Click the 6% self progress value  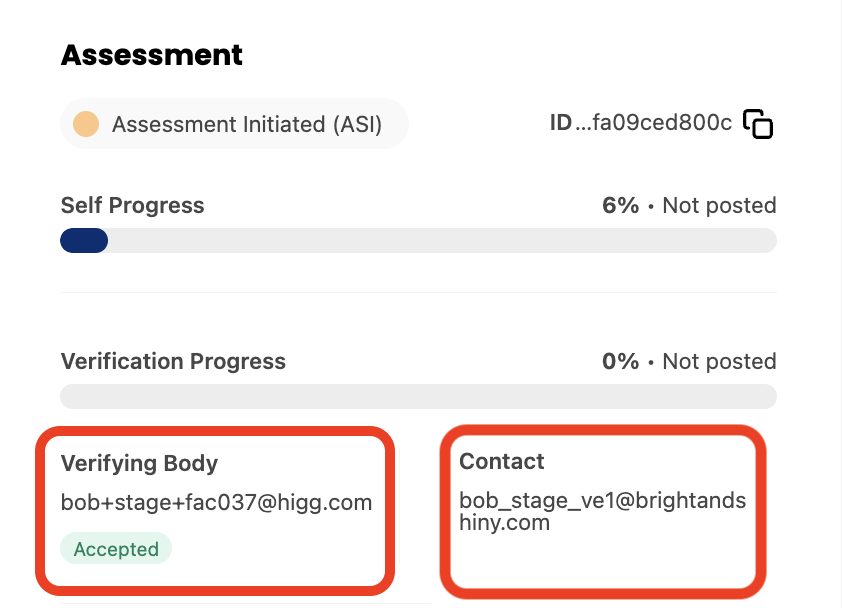pyautogui.click(x=621, y=205)
